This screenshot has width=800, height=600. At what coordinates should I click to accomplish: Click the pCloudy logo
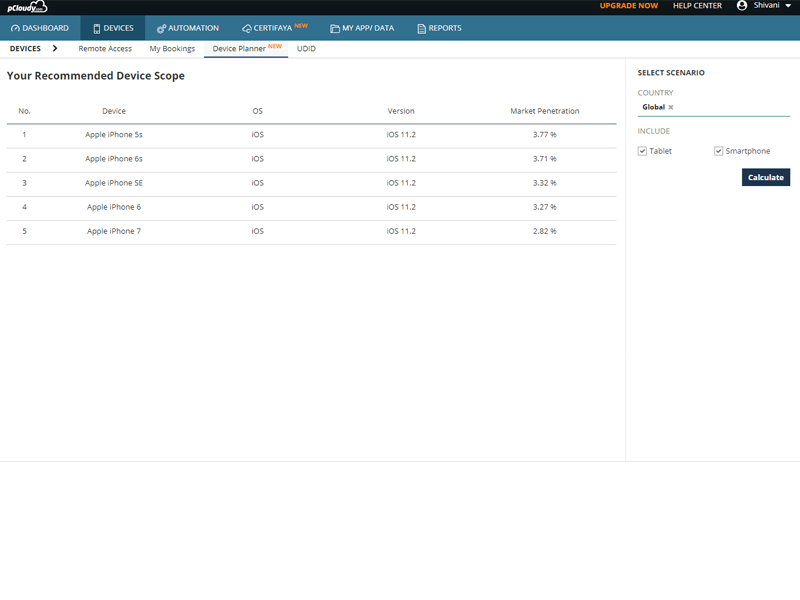pyautogui.click(x=27, y=7)
